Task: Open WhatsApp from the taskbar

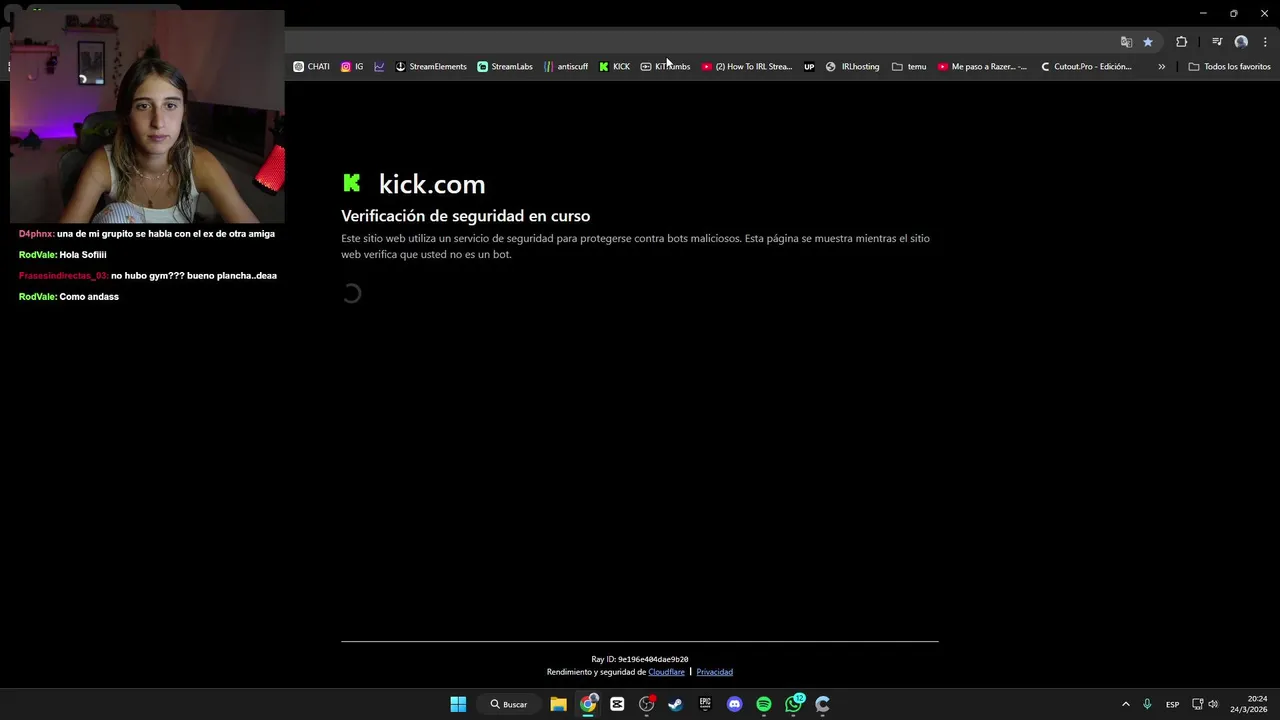Action: tap(794, 704)
